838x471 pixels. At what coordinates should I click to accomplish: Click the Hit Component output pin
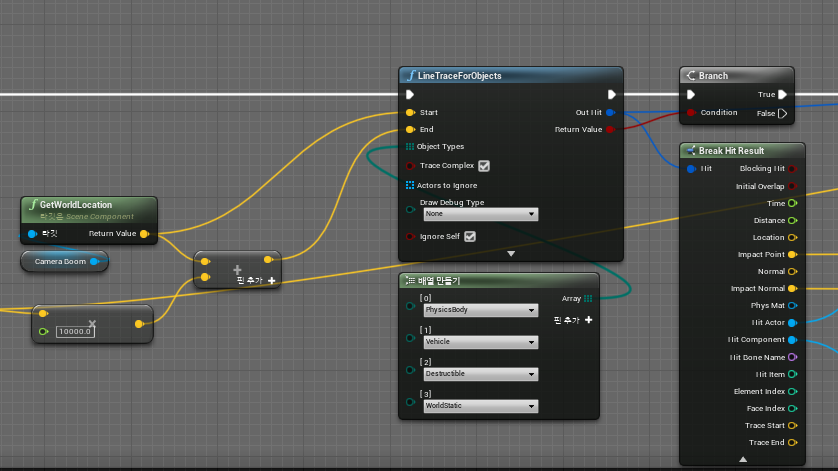tap(793, 340)
